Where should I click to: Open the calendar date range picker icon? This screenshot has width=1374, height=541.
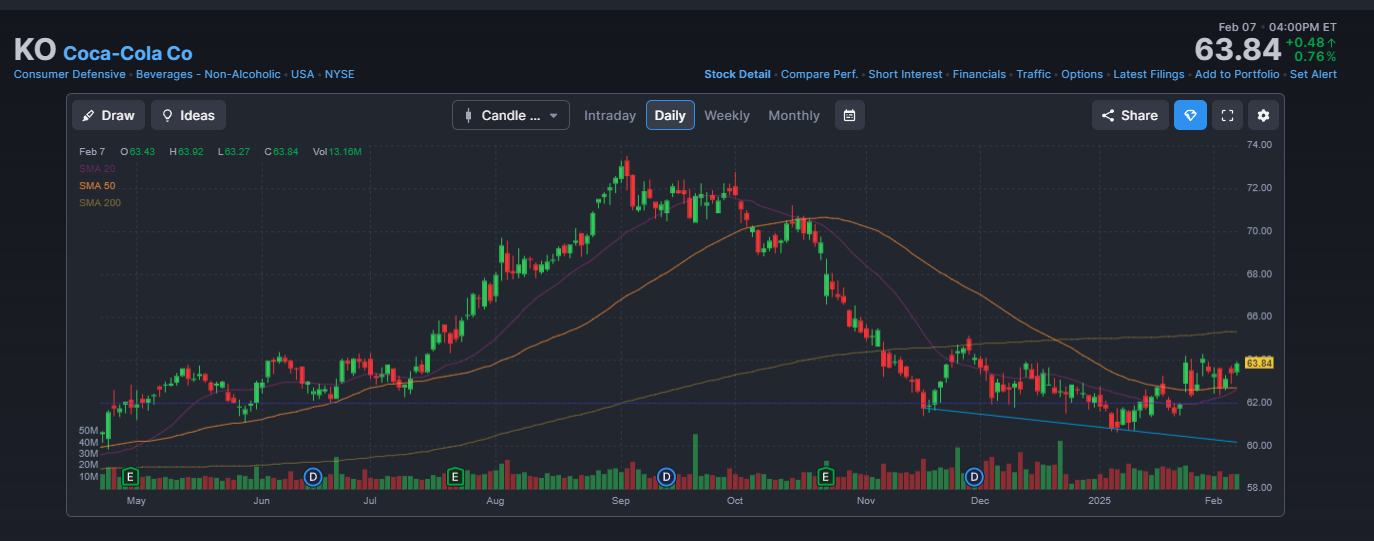click(849, 115)
